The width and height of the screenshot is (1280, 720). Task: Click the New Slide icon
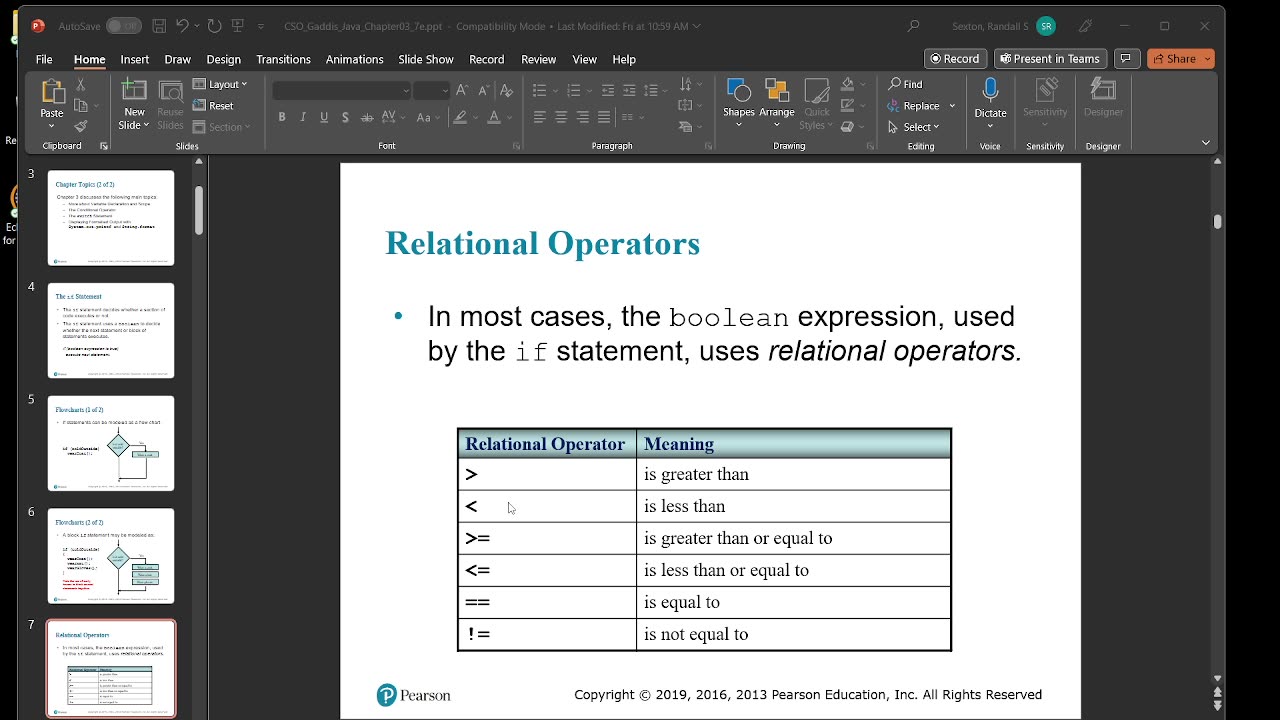134,92
